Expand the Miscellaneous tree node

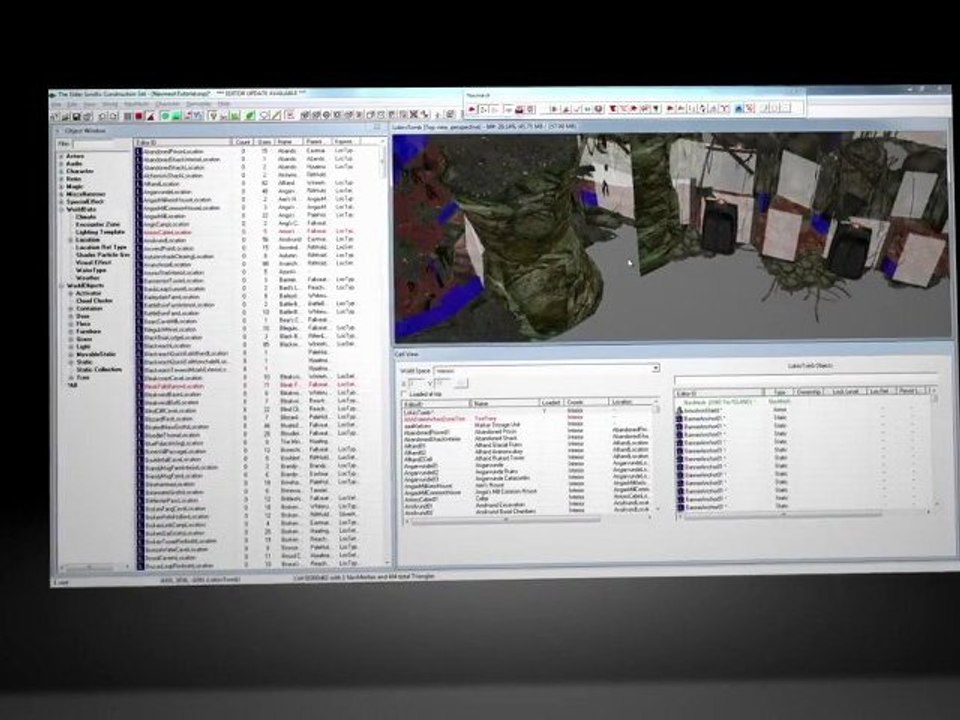[x=61, y=194]
